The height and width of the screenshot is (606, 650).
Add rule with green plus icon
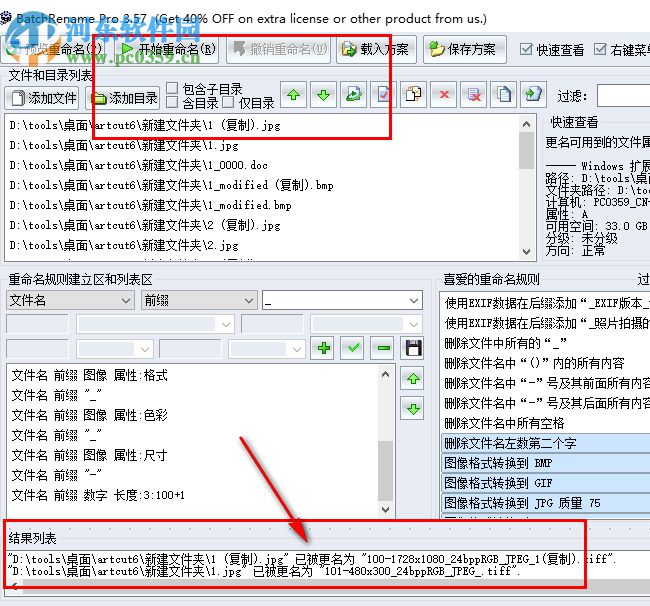click(323, 348)
